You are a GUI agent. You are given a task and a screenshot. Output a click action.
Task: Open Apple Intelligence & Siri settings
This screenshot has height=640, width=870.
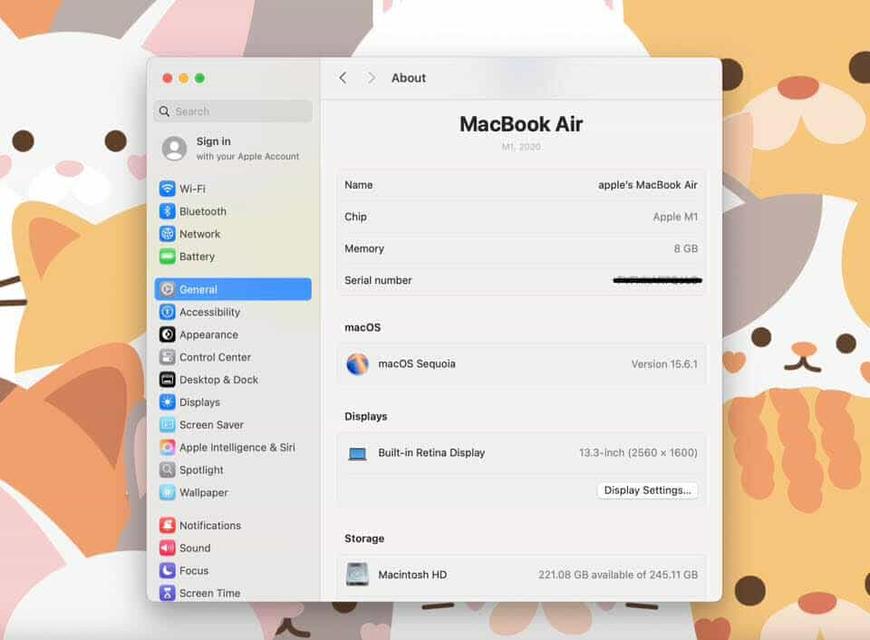coord(168,447)
